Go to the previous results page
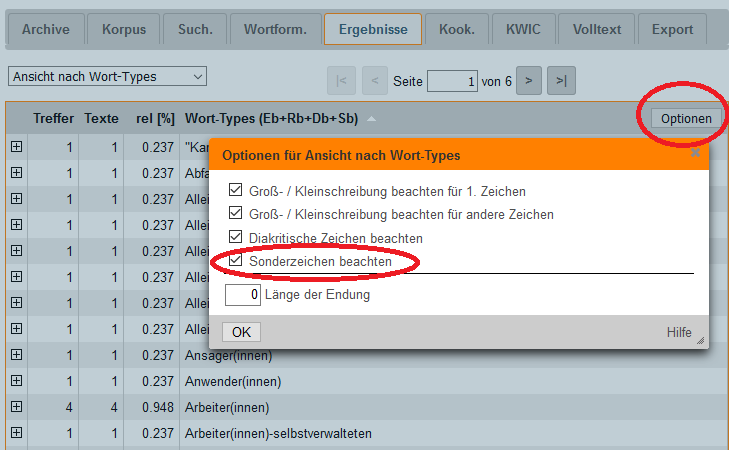The width and height of the screenshot is (729, 450). point(375,81)
